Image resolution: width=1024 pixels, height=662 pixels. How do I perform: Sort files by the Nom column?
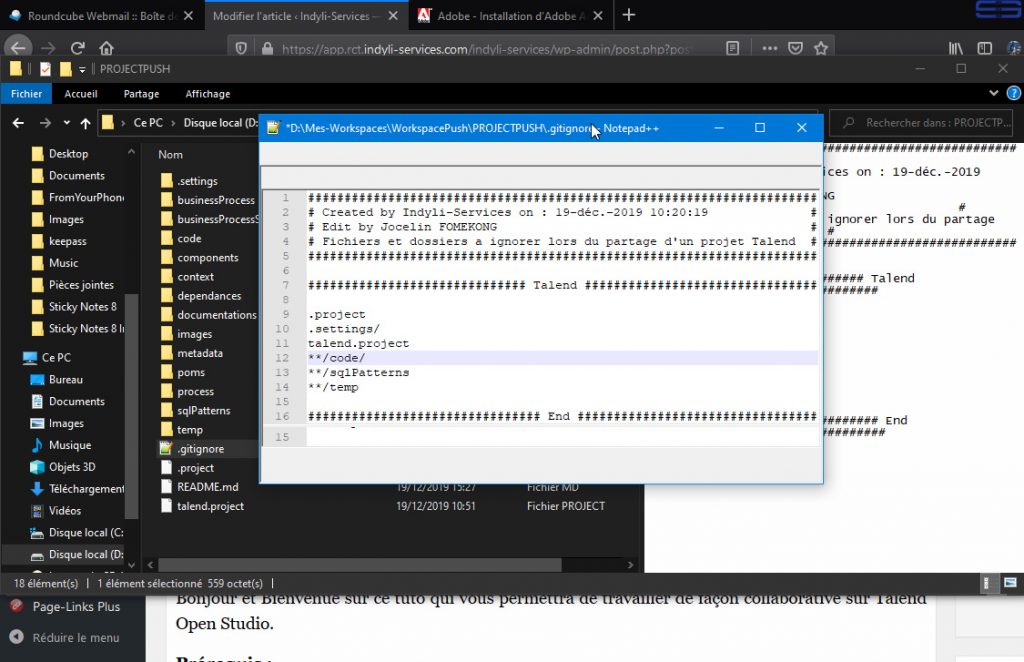click(x=170, y=155)
